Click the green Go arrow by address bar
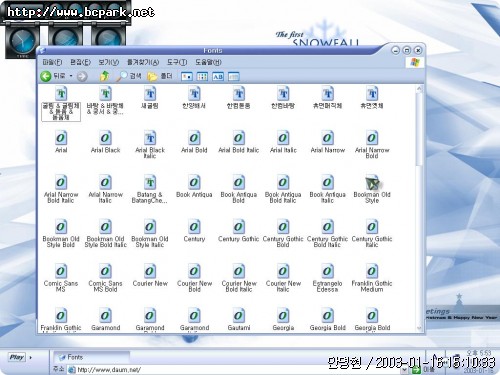This screenshot has width=500, height=375. pos(416,370)
